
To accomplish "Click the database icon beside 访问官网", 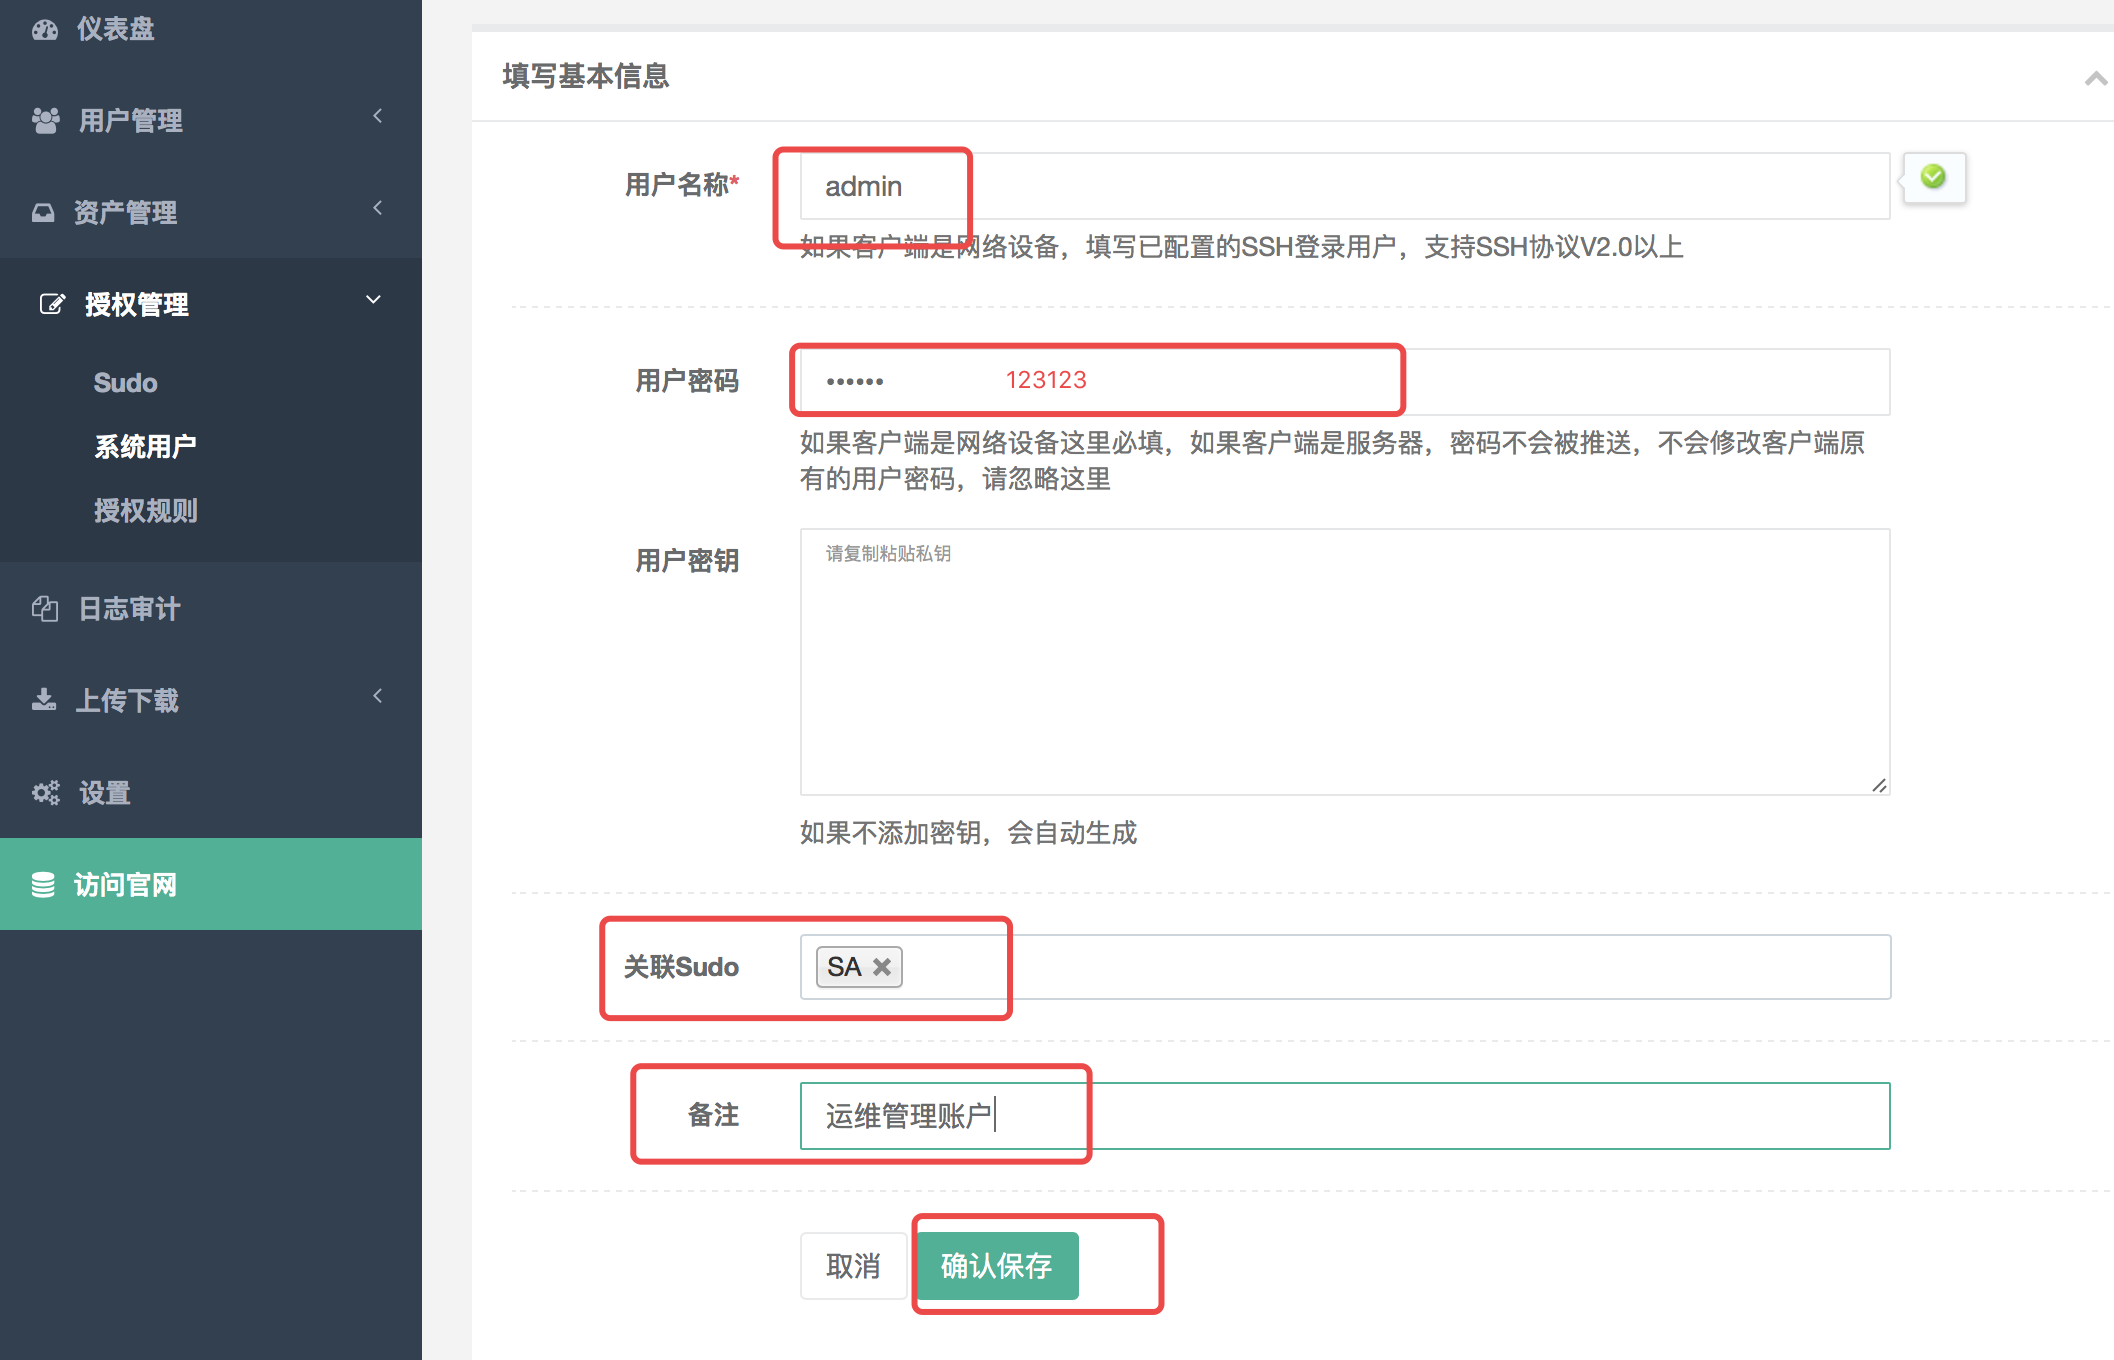I will [43, 885].
